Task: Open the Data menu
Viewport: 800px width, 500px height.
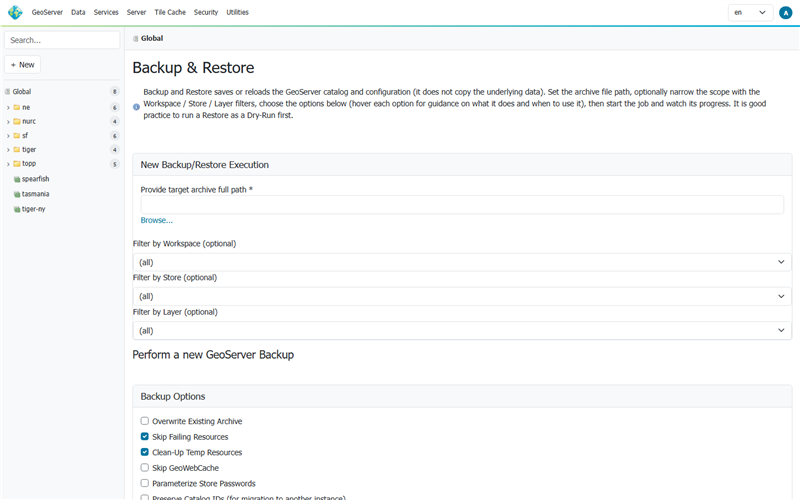Action: [78, 12]
